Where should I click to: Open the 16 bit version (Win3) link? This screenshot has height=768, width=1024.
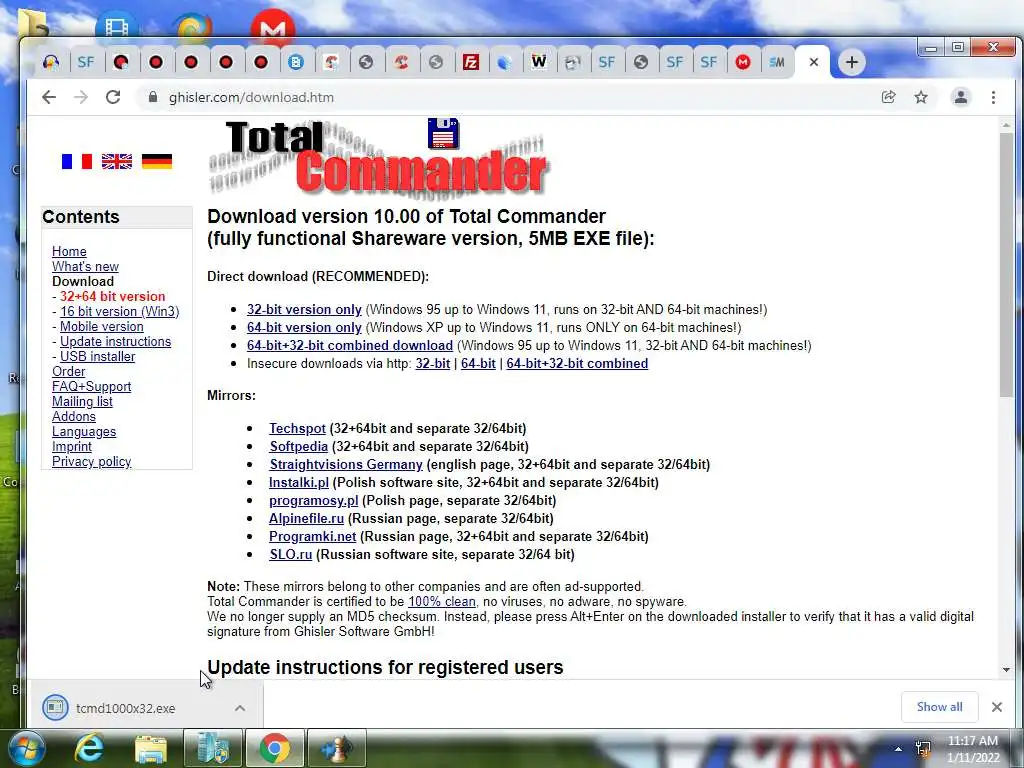(x=120, y=312)
